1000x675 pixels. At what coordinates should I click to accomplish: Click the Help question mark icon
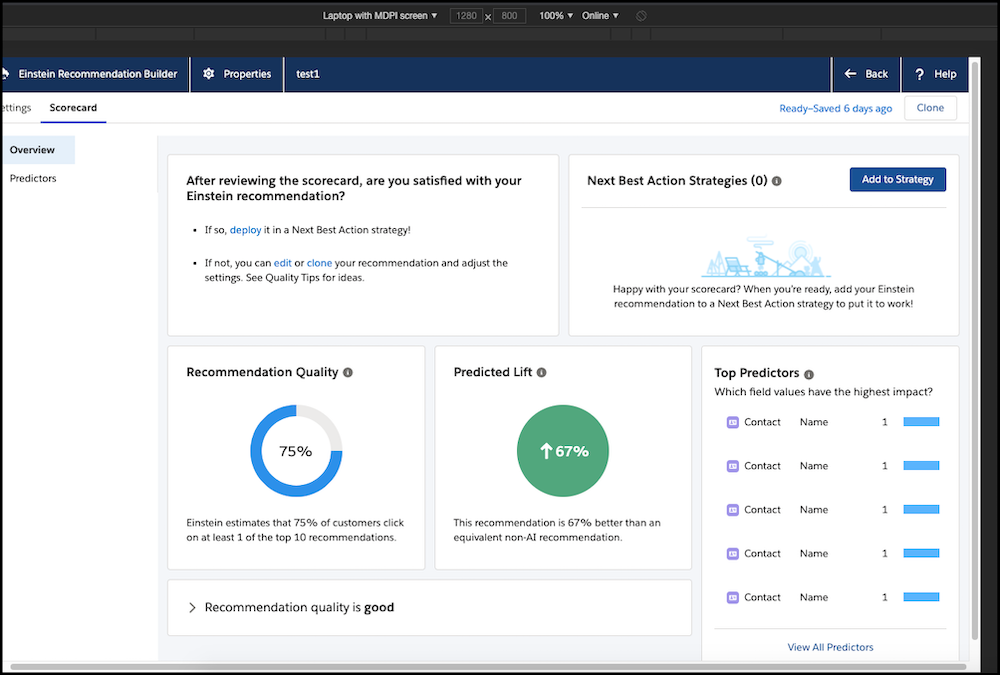pyautogui.click(x=919, y=74)
